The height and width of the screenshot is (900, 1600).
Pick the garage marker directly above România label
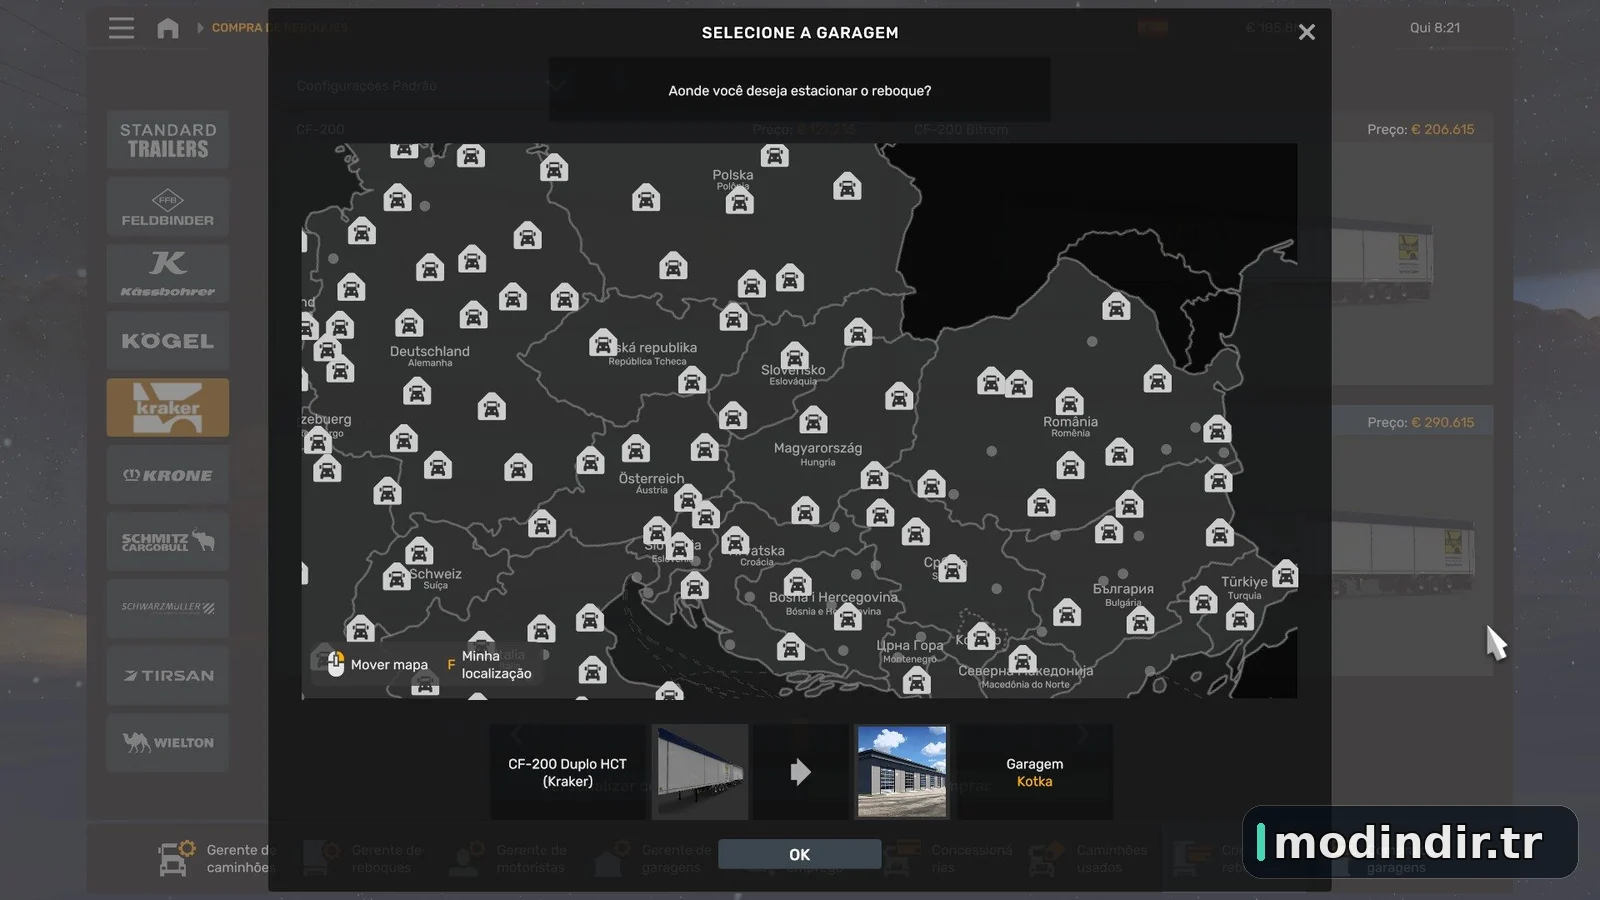(x=1069, y=402)
